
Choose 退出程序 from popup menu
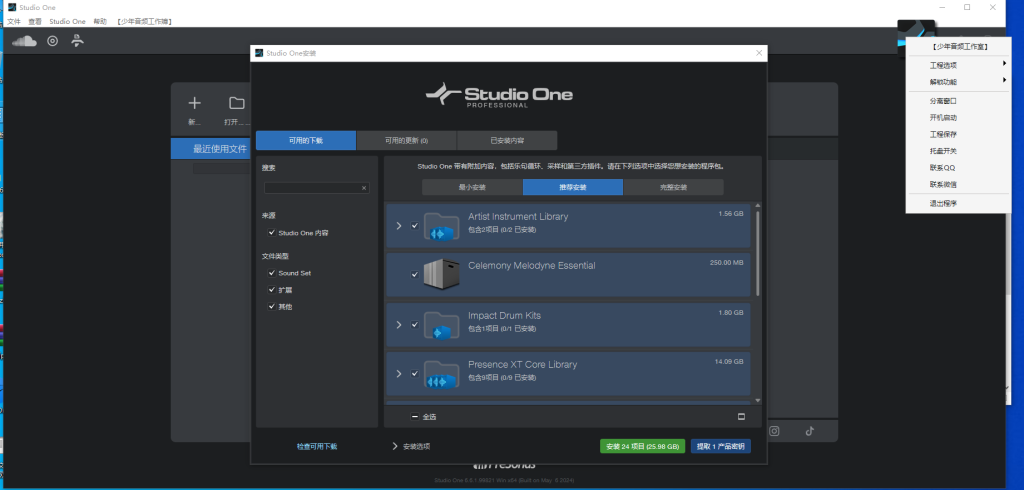click(958, 203)
